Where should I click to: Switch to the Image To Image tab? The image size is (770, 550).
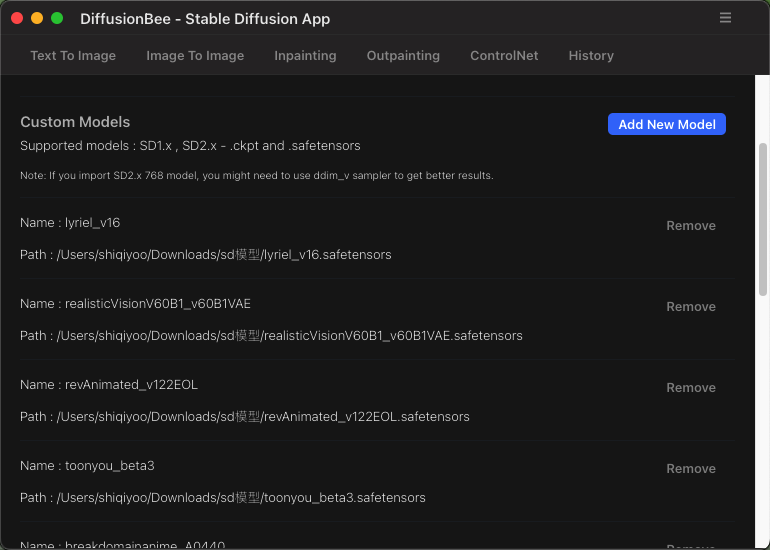[195, 55]
